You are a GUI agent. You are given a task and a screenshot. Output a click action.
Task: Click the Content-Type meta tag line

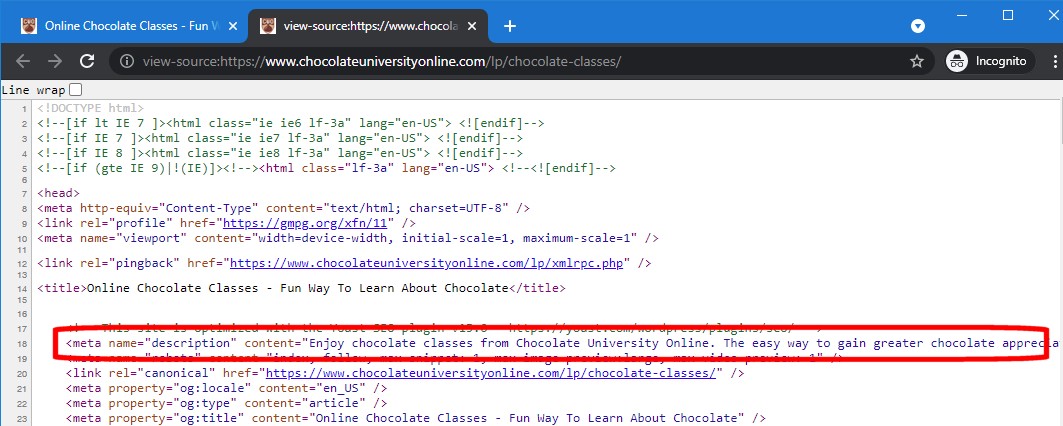click(283, 208)
